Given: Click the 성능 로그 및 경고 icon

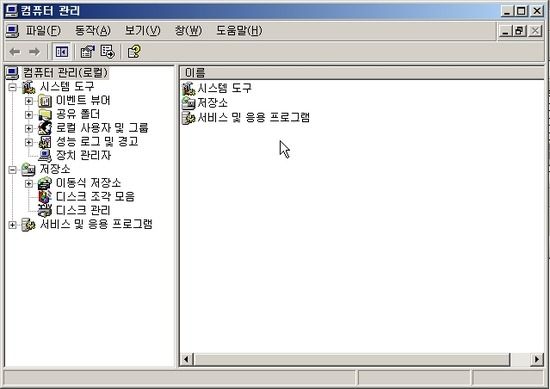Looking at the screenshot, I should tap(45, 142).
